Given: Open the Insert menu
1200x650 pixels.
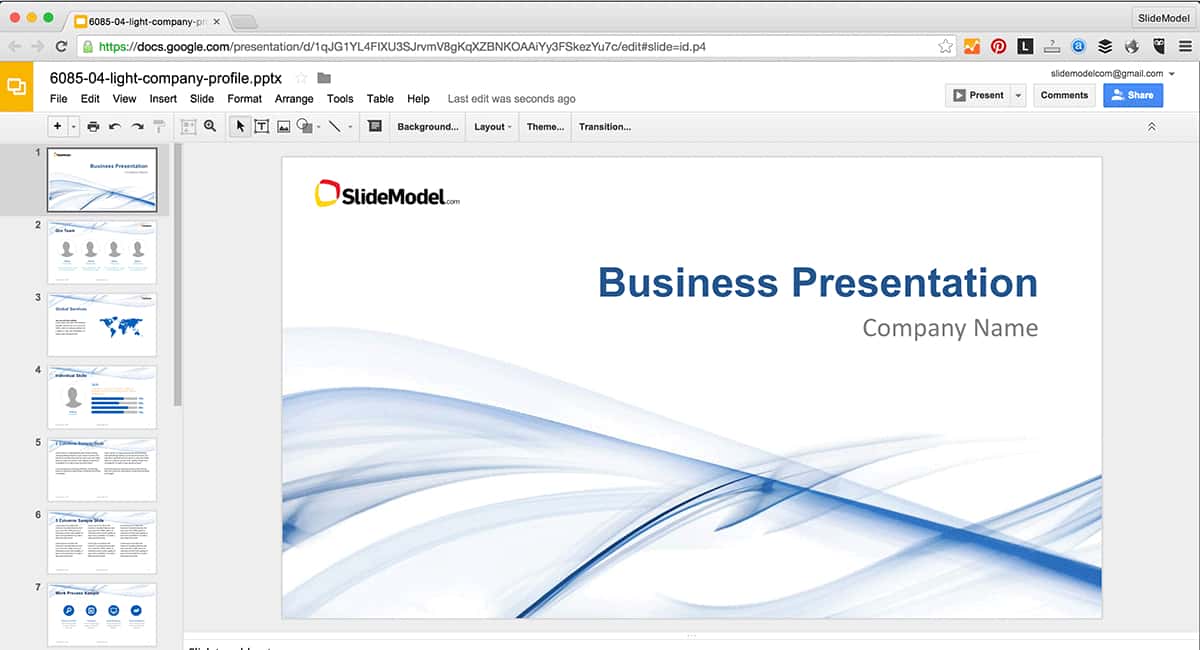Looking at the screenshot, I should click(x=163, y=99).
